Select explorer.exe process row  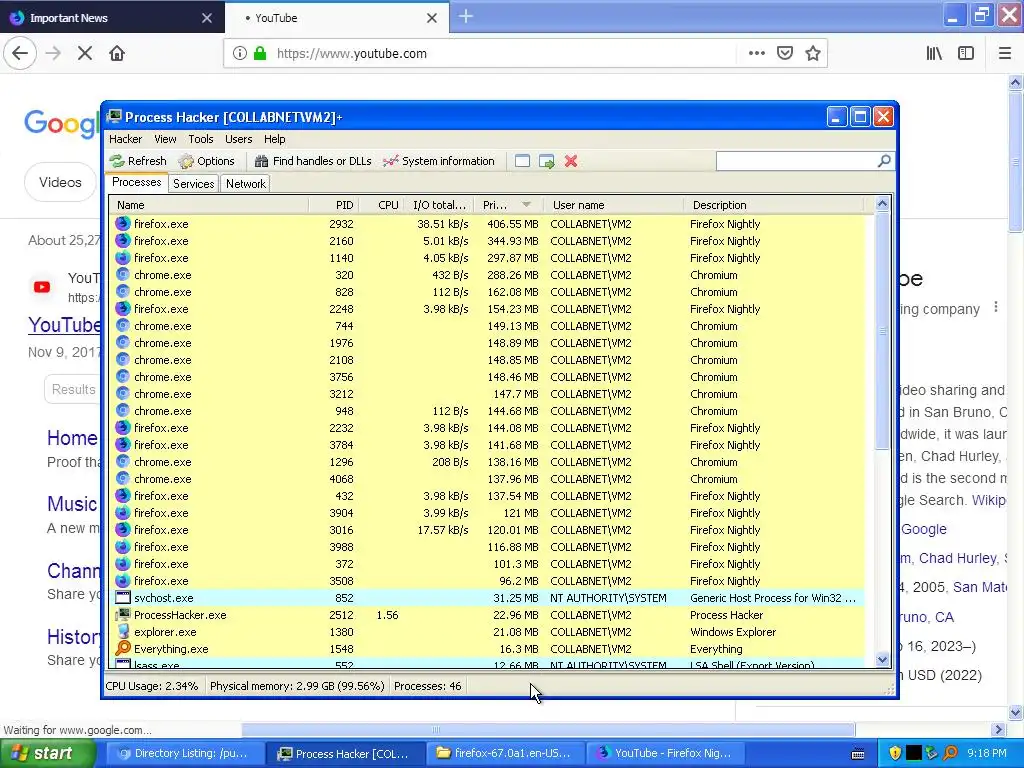tap(487, 632)
